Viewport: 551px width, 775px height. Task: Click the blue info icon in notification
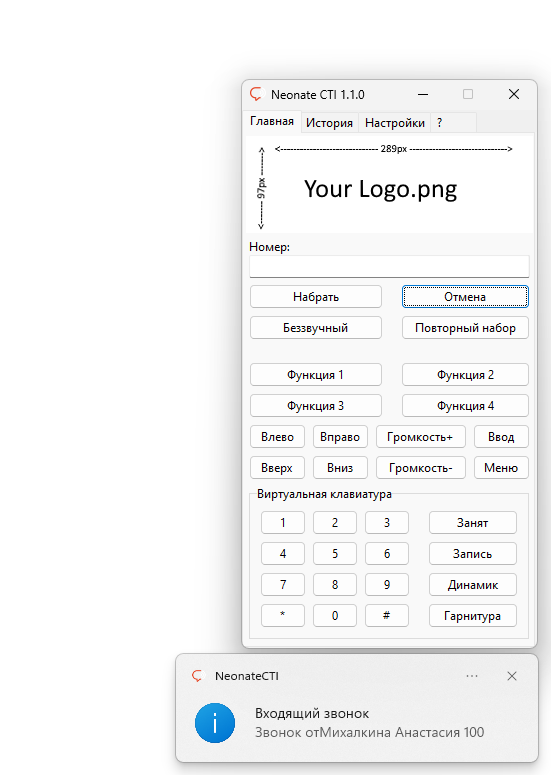[215, 723]
